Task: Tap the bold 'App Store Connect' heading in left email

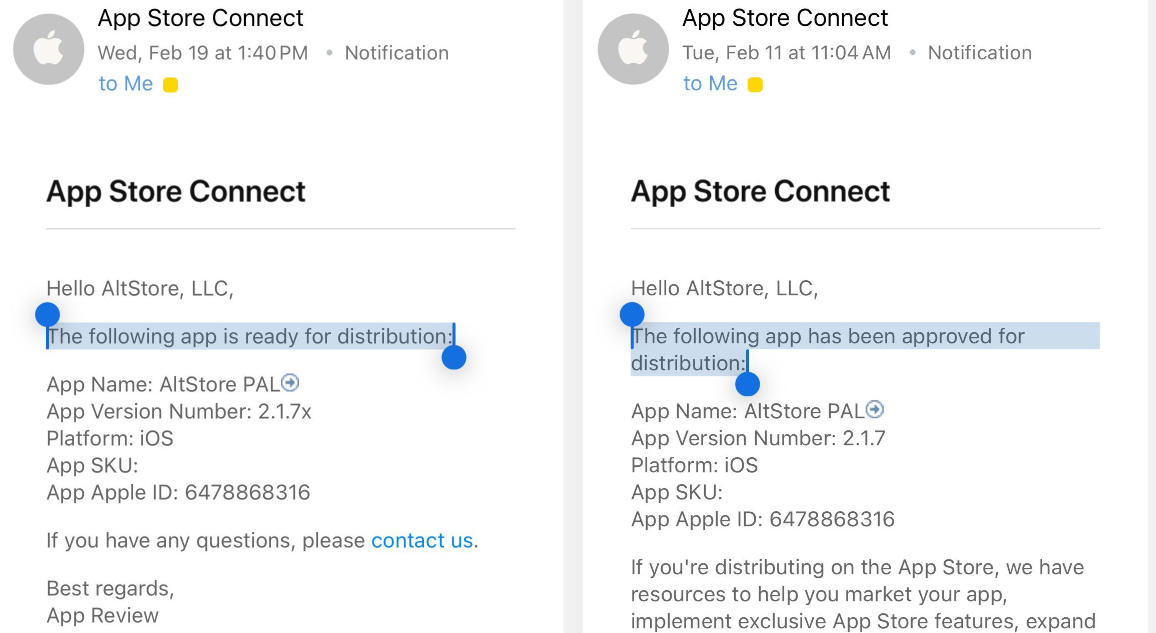Action: pos(175,192)
